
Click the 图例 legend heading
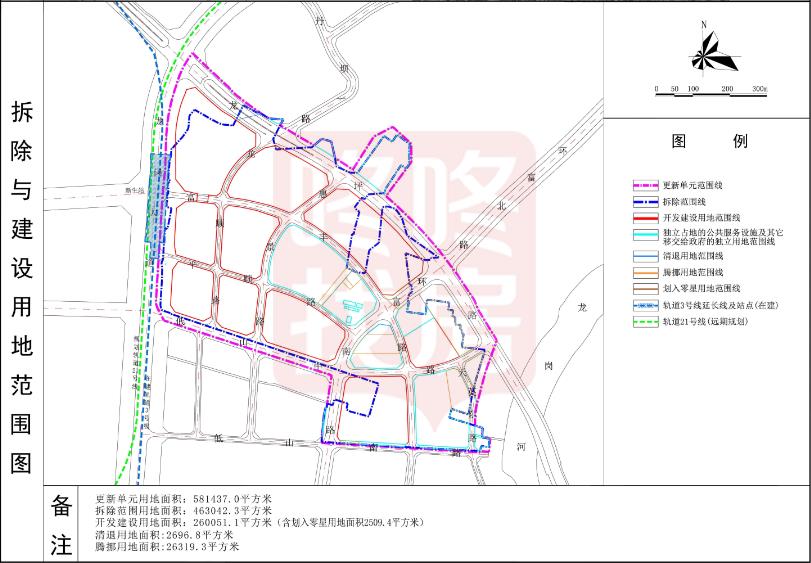(709, 141)
